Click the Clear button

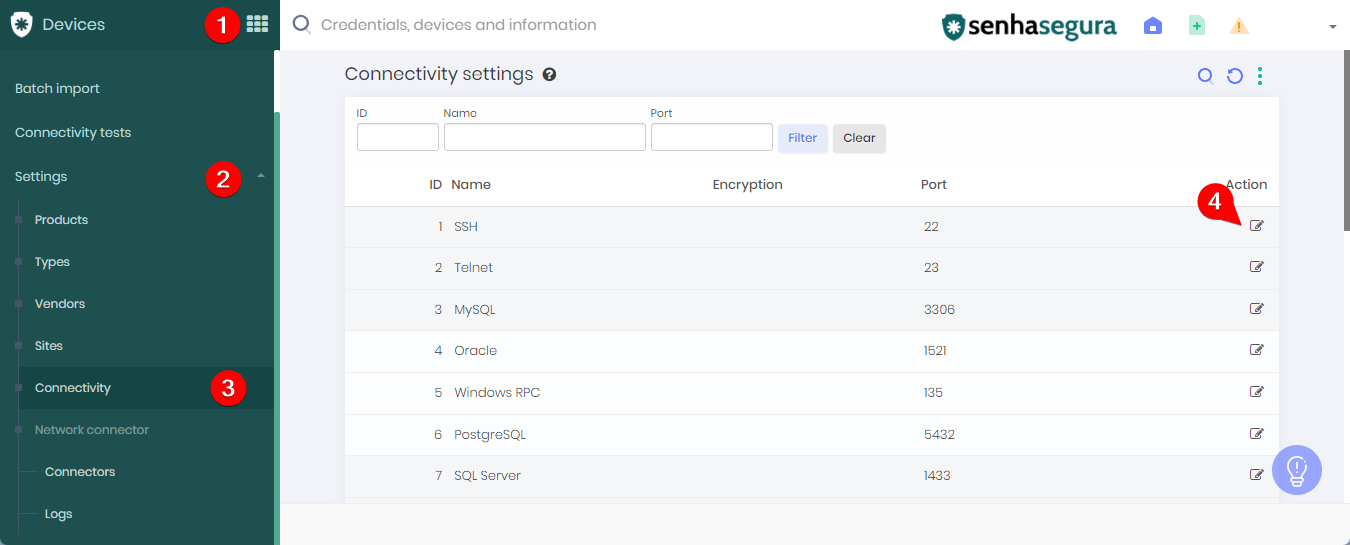pyautogui.click(x=859, y=138)
